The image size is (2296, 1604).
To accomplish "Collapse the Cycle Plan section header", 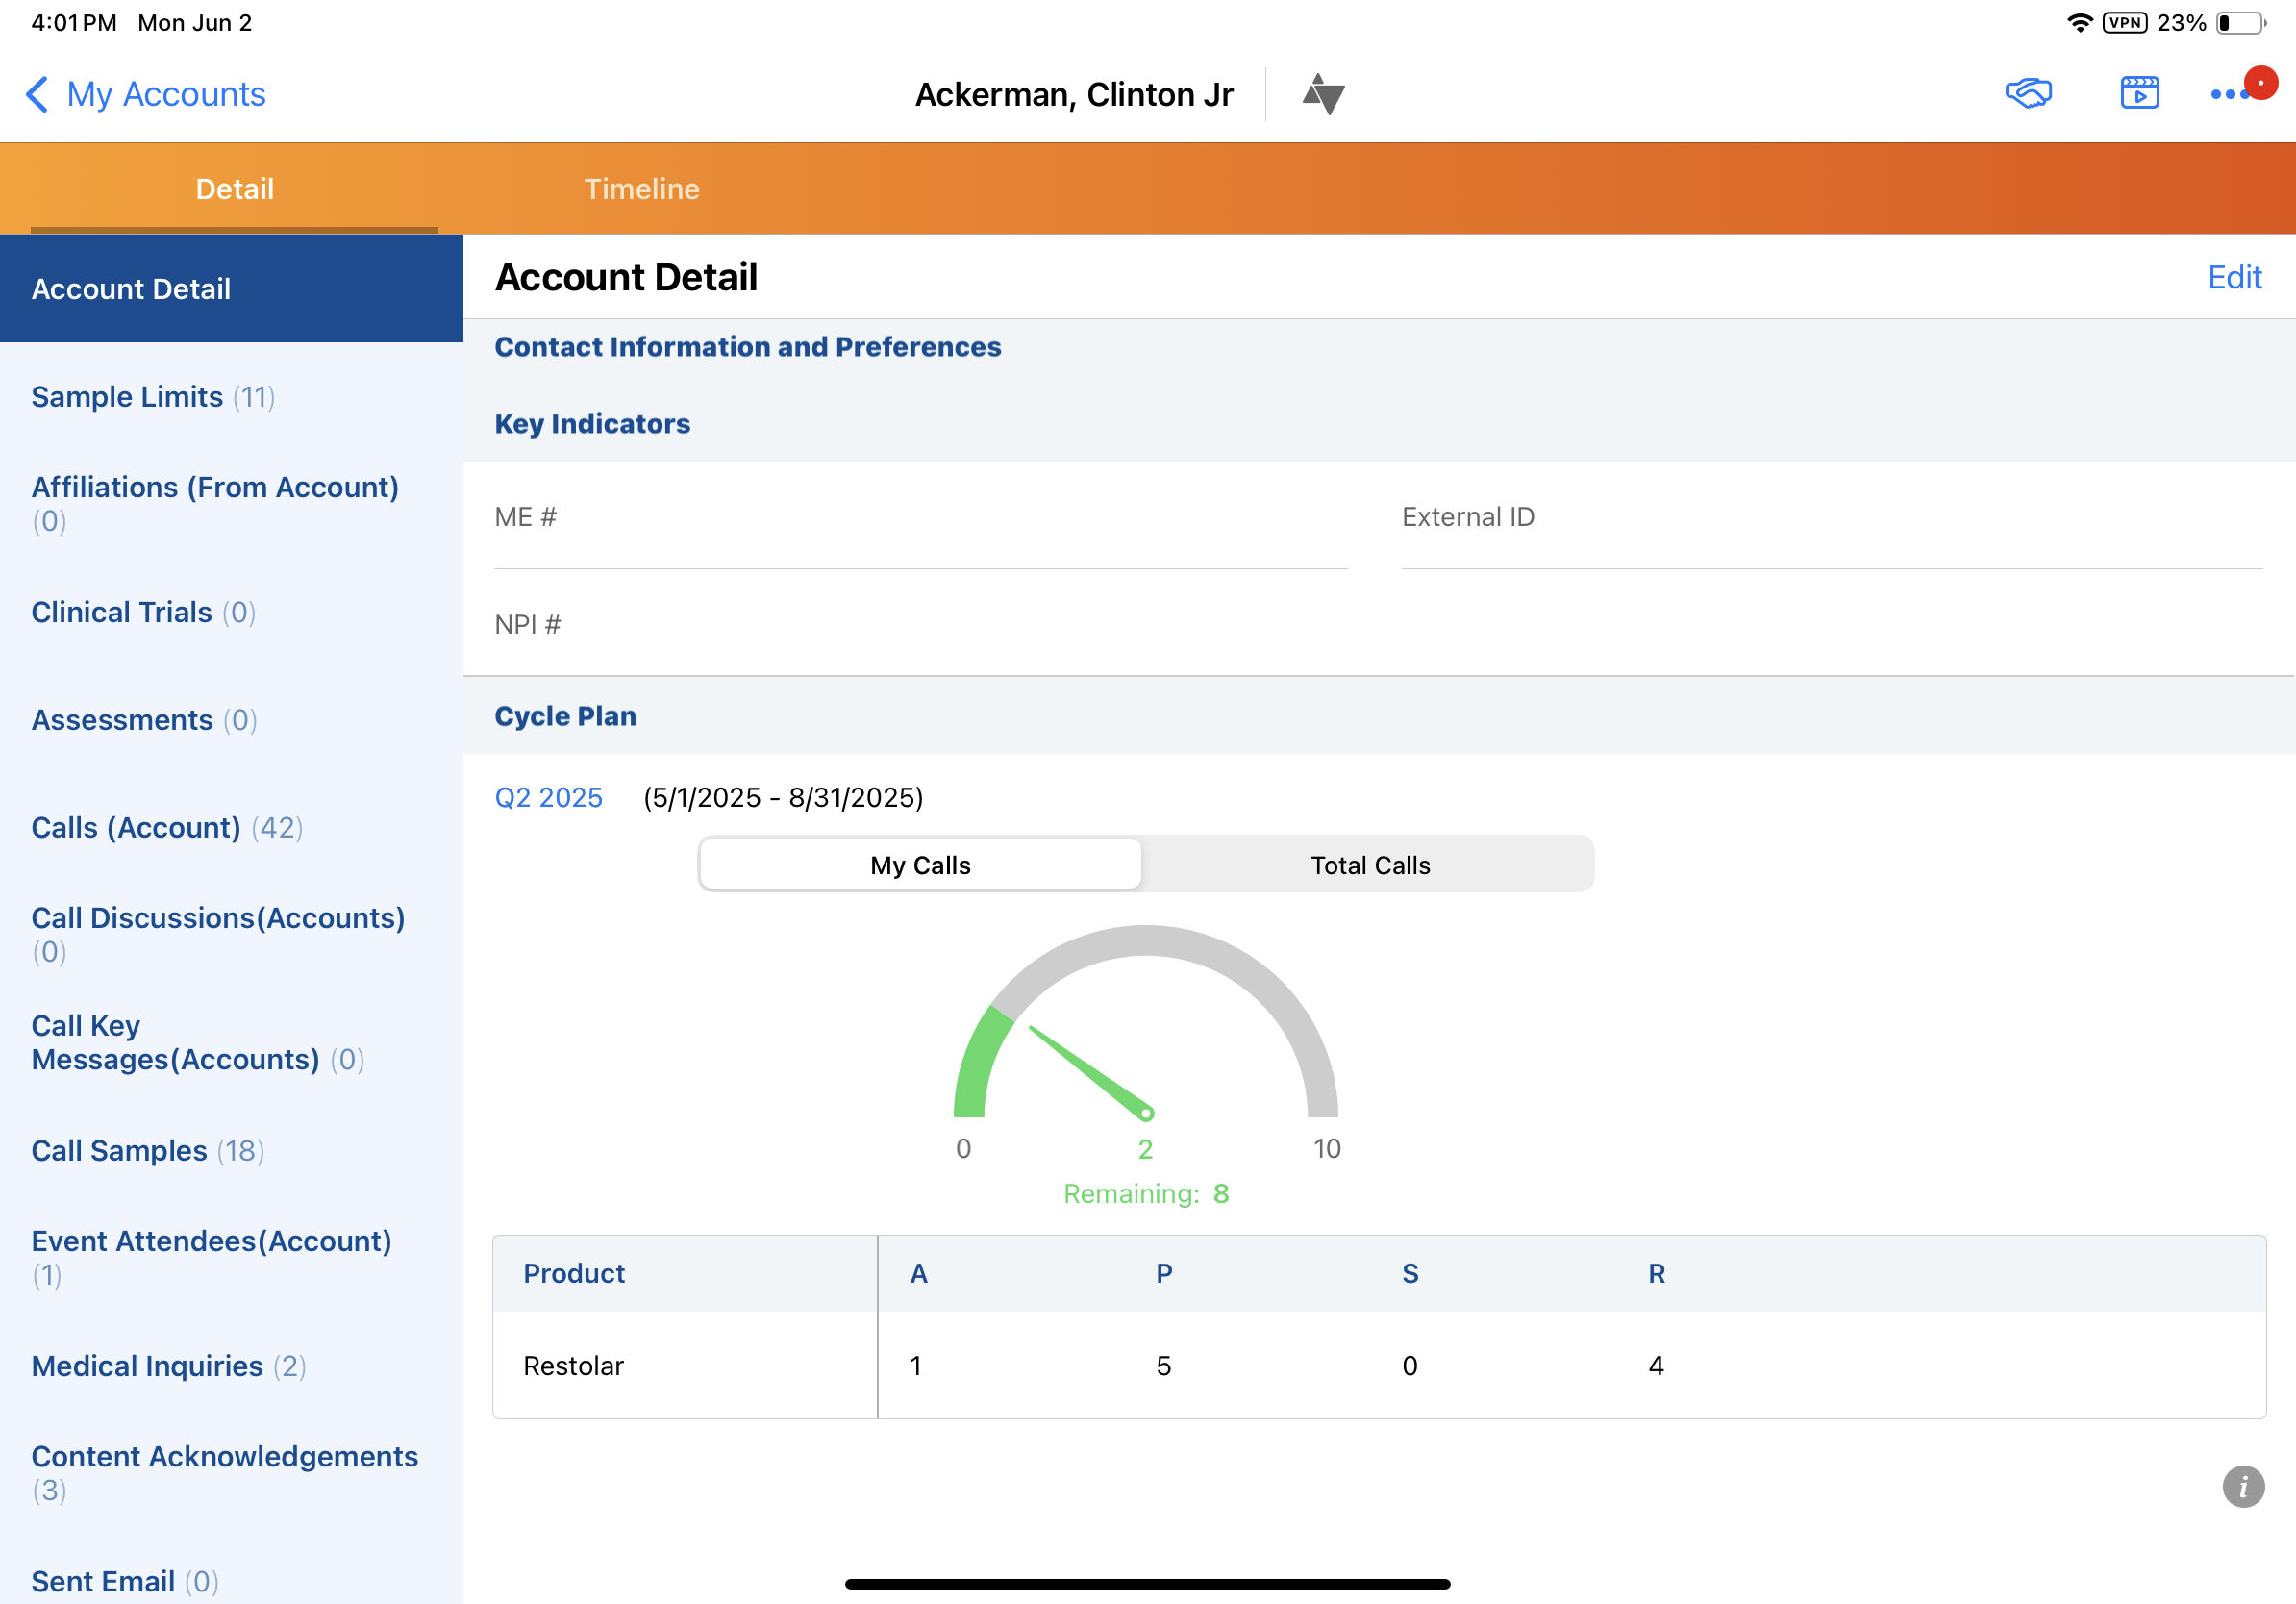I will [565, 715].
